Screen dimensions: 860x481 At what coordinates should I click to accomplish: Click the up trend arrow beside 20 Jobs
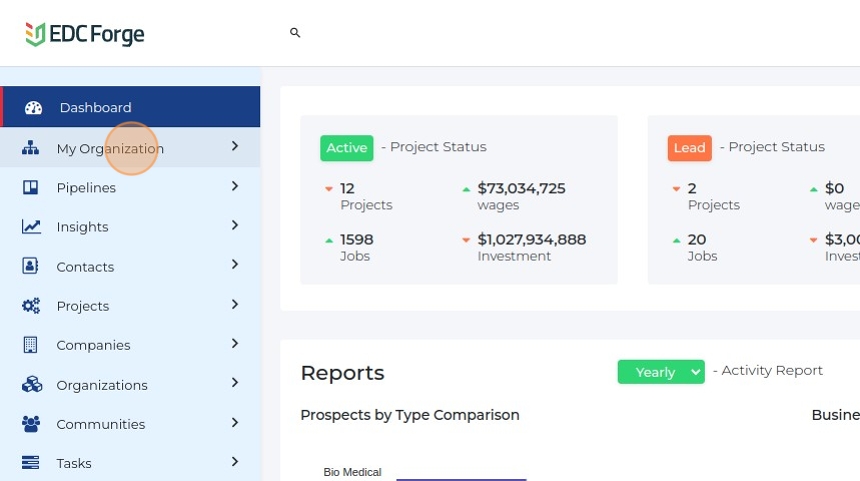[x=676, y=240]
